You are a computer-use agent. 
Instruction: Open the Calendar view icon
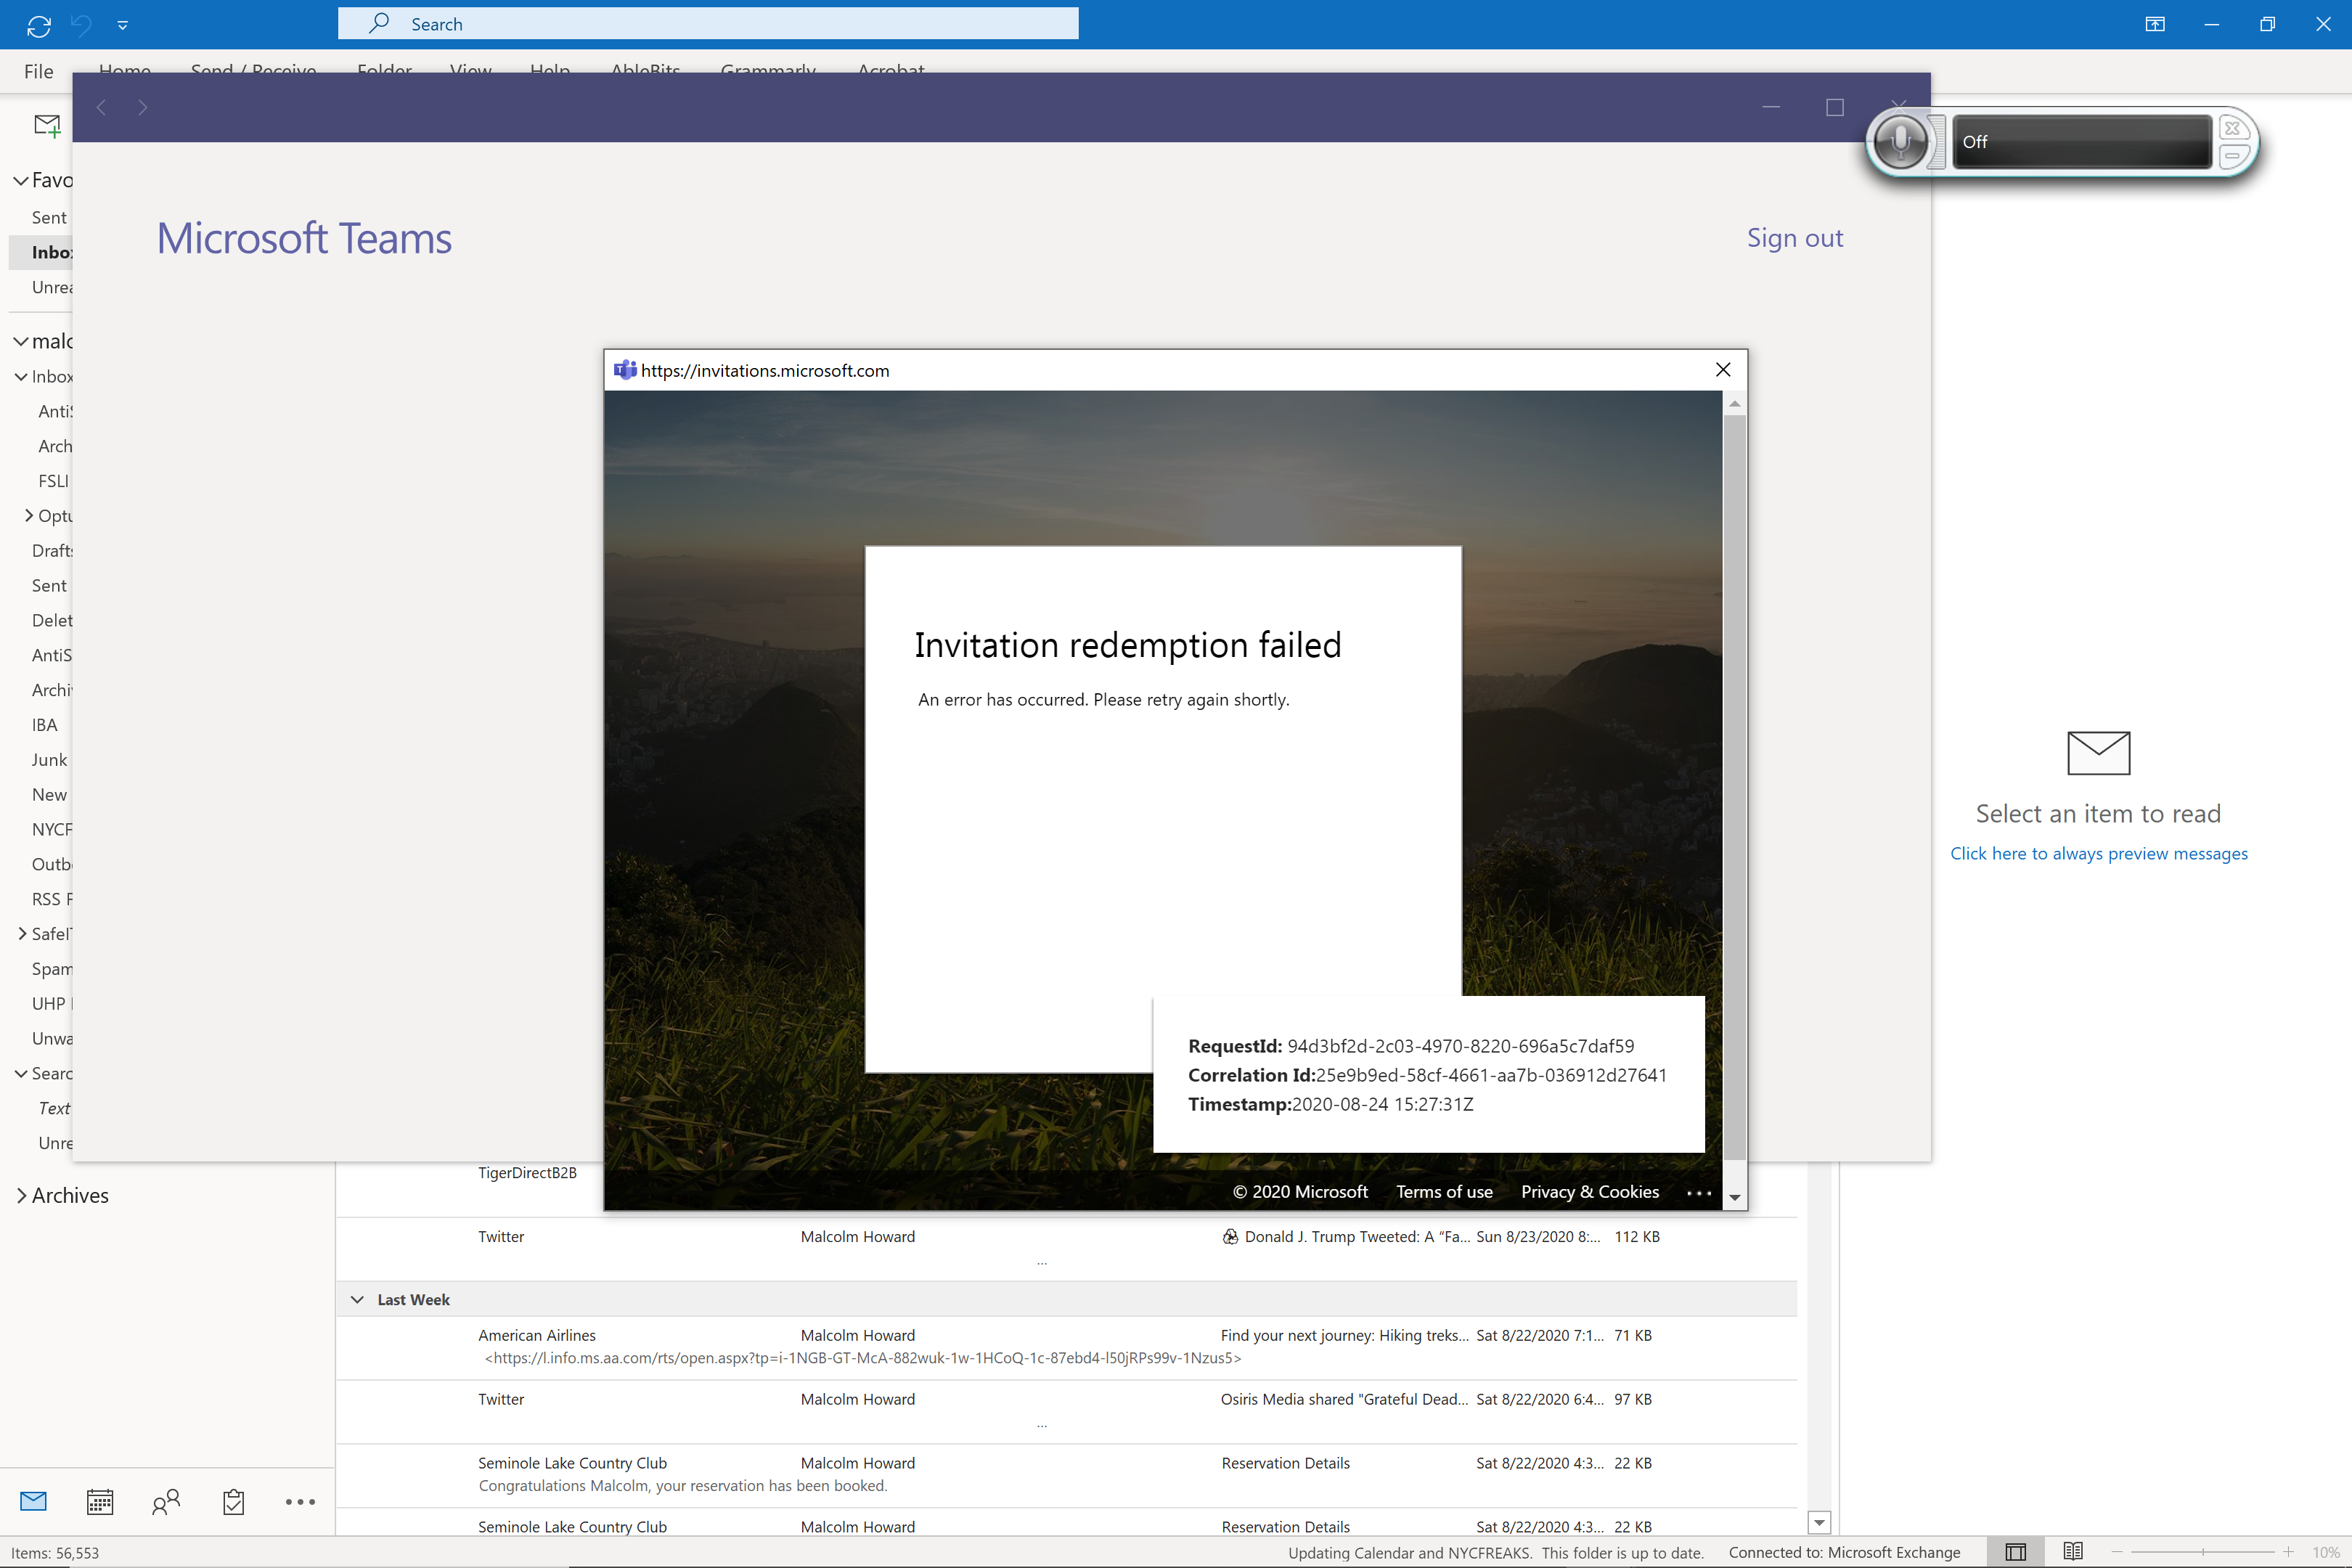tap(100, 1501)
